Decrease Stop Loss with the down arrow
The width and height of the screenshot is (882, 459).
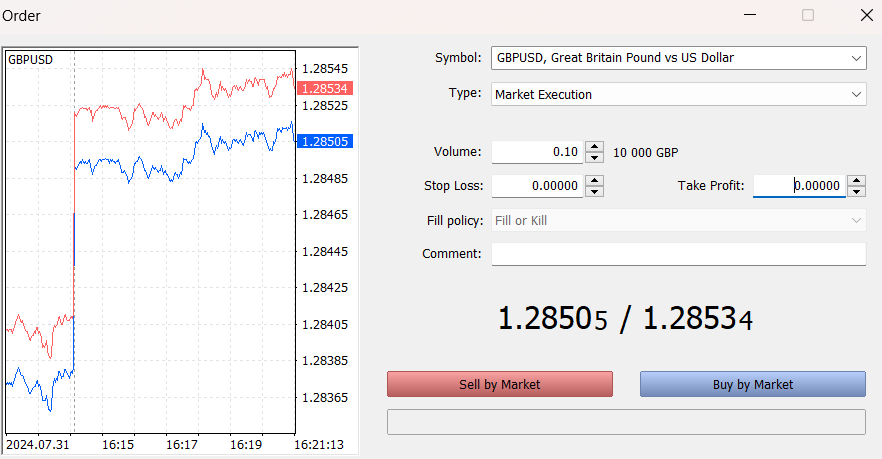[x=595, y=191]
